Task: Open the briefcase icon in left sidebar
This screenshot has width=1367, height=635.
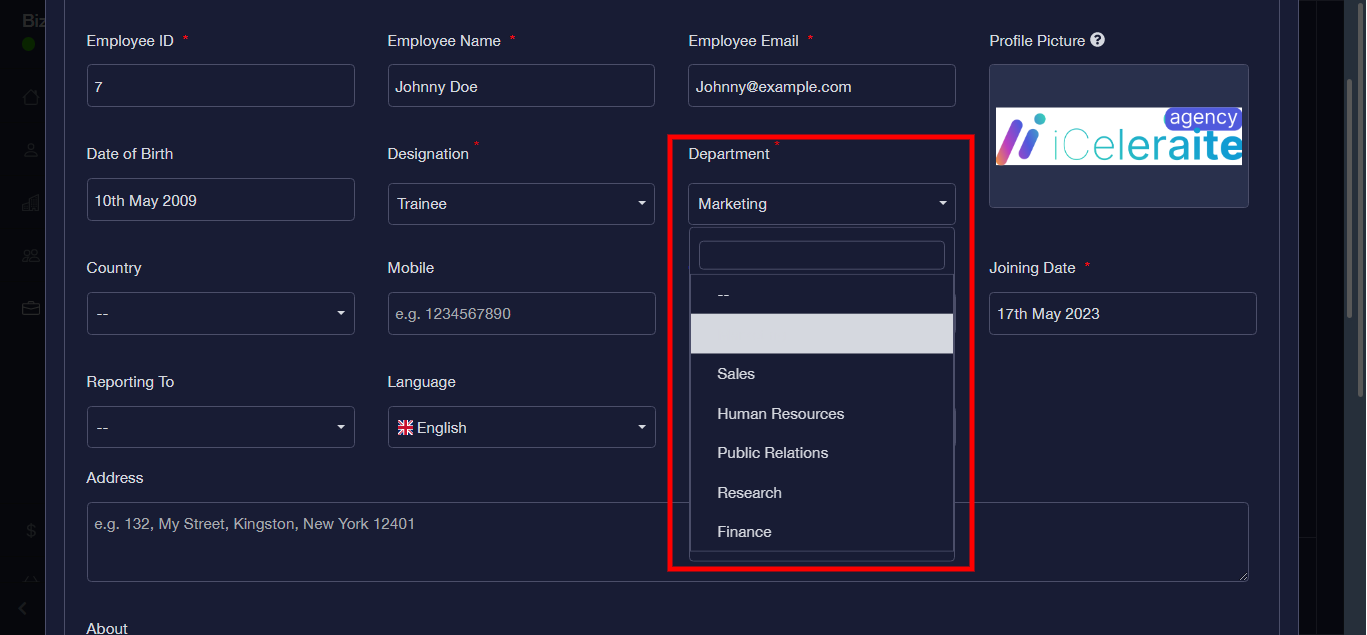Action: (31, 308)
